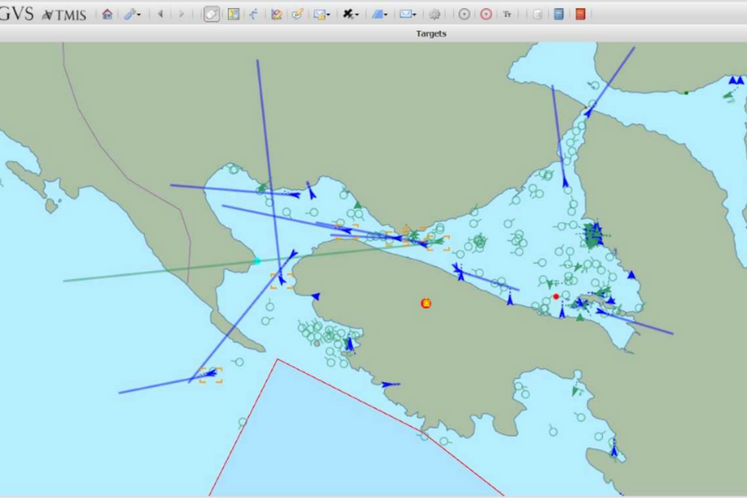
Task: Open the red book icon
Action: (x=580, y=14)
